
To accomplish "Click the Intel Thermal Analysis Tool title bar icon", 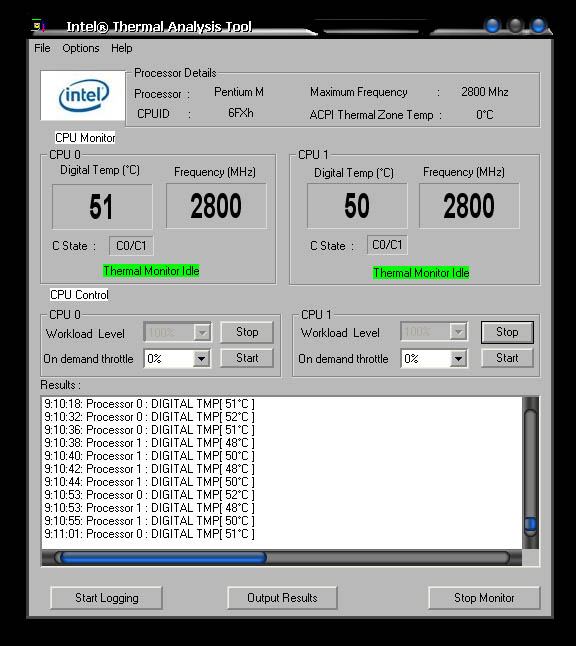I will [x=39, y=26].
